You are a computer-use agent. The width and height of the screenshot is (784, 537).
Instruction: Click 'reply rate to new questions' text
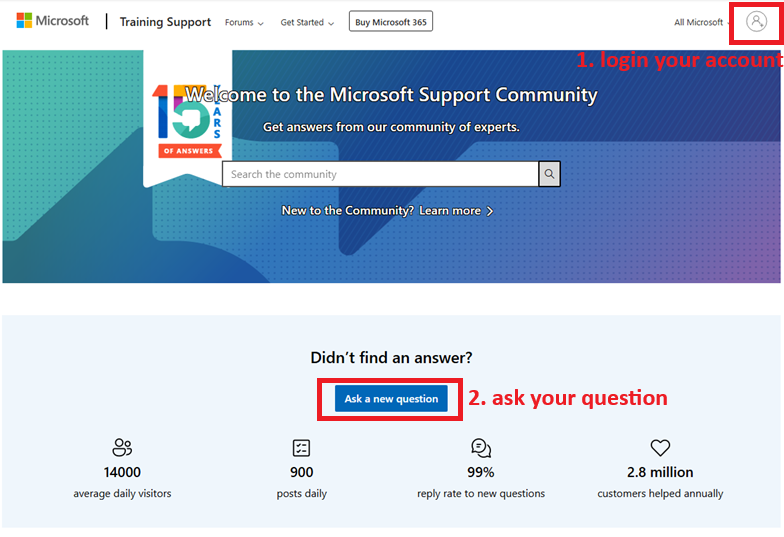(481, 494)
